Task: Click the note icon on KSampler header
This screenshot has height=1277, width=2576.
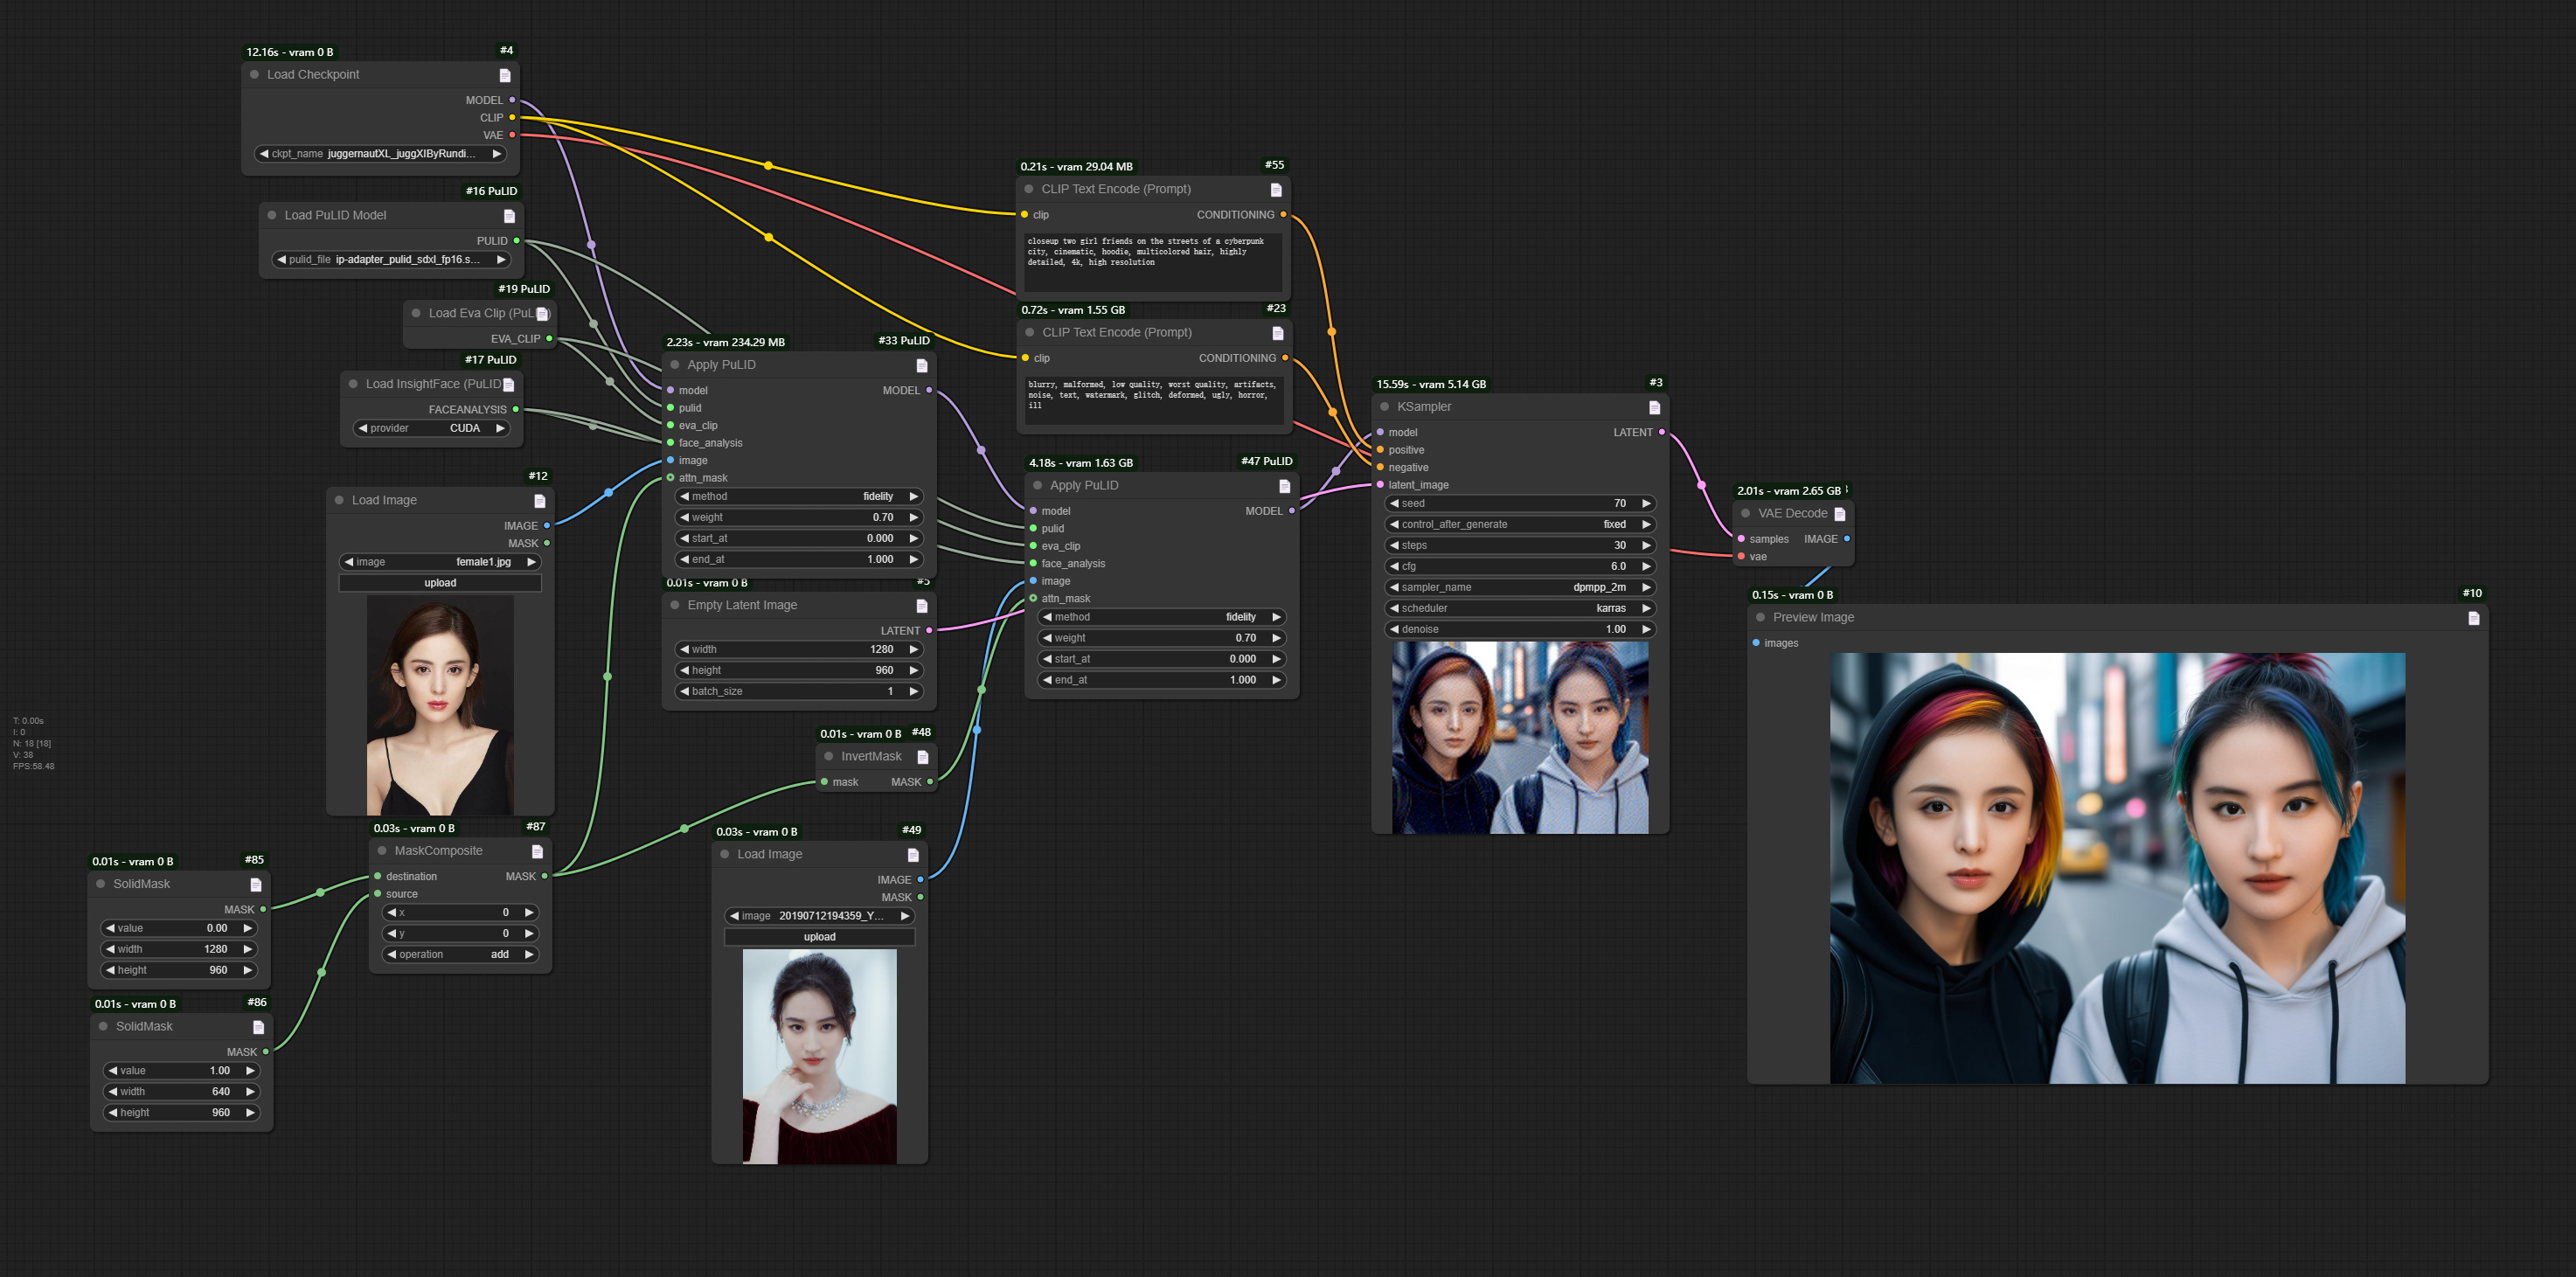Action: [1655, 407]
